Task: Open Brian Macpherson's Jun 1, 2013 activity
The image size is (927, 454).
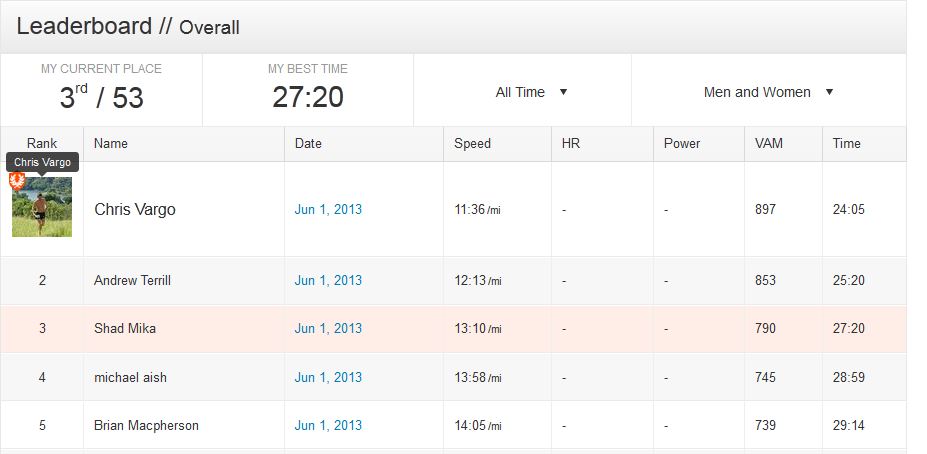Action: (328, 425)
